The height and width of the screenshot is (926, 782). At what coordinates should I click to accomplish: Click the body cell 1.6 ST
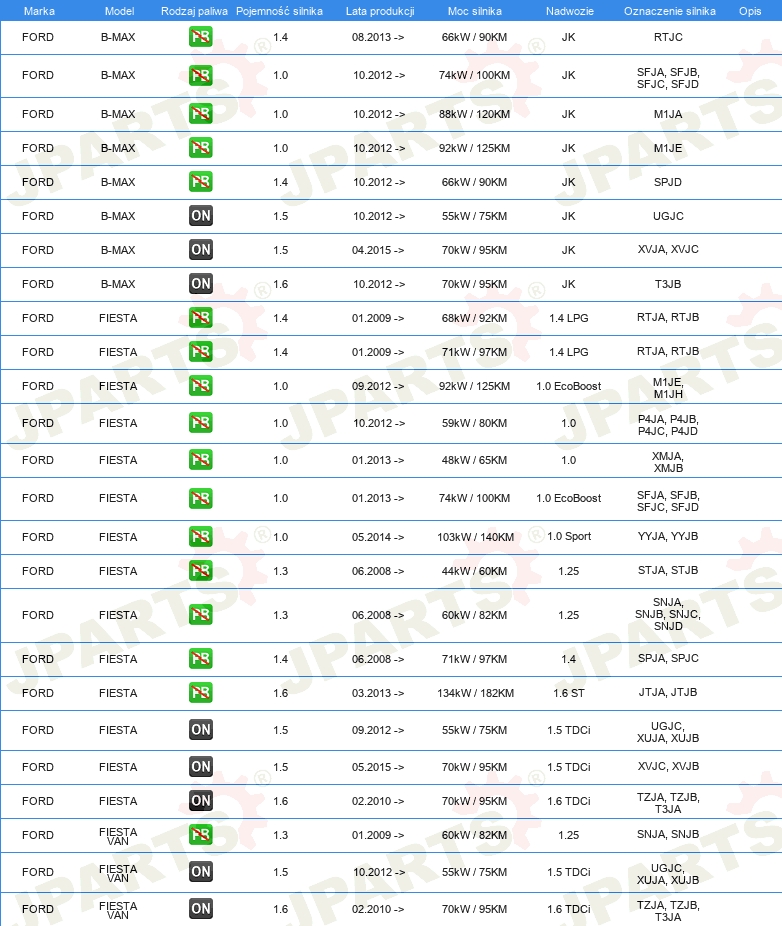[x=569, y=693]
